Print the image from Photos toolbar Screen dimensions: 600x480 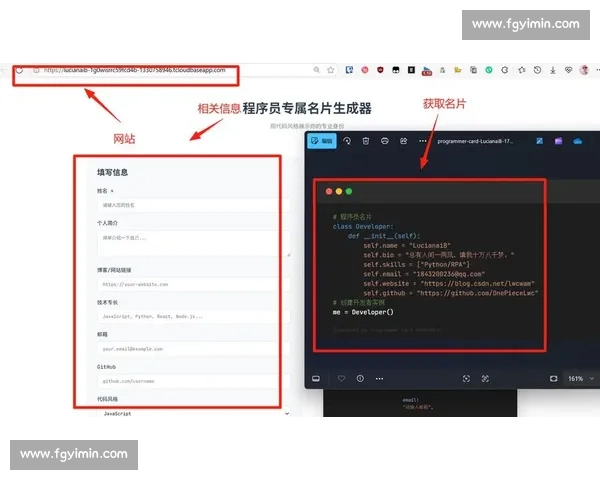coord(385,141)
